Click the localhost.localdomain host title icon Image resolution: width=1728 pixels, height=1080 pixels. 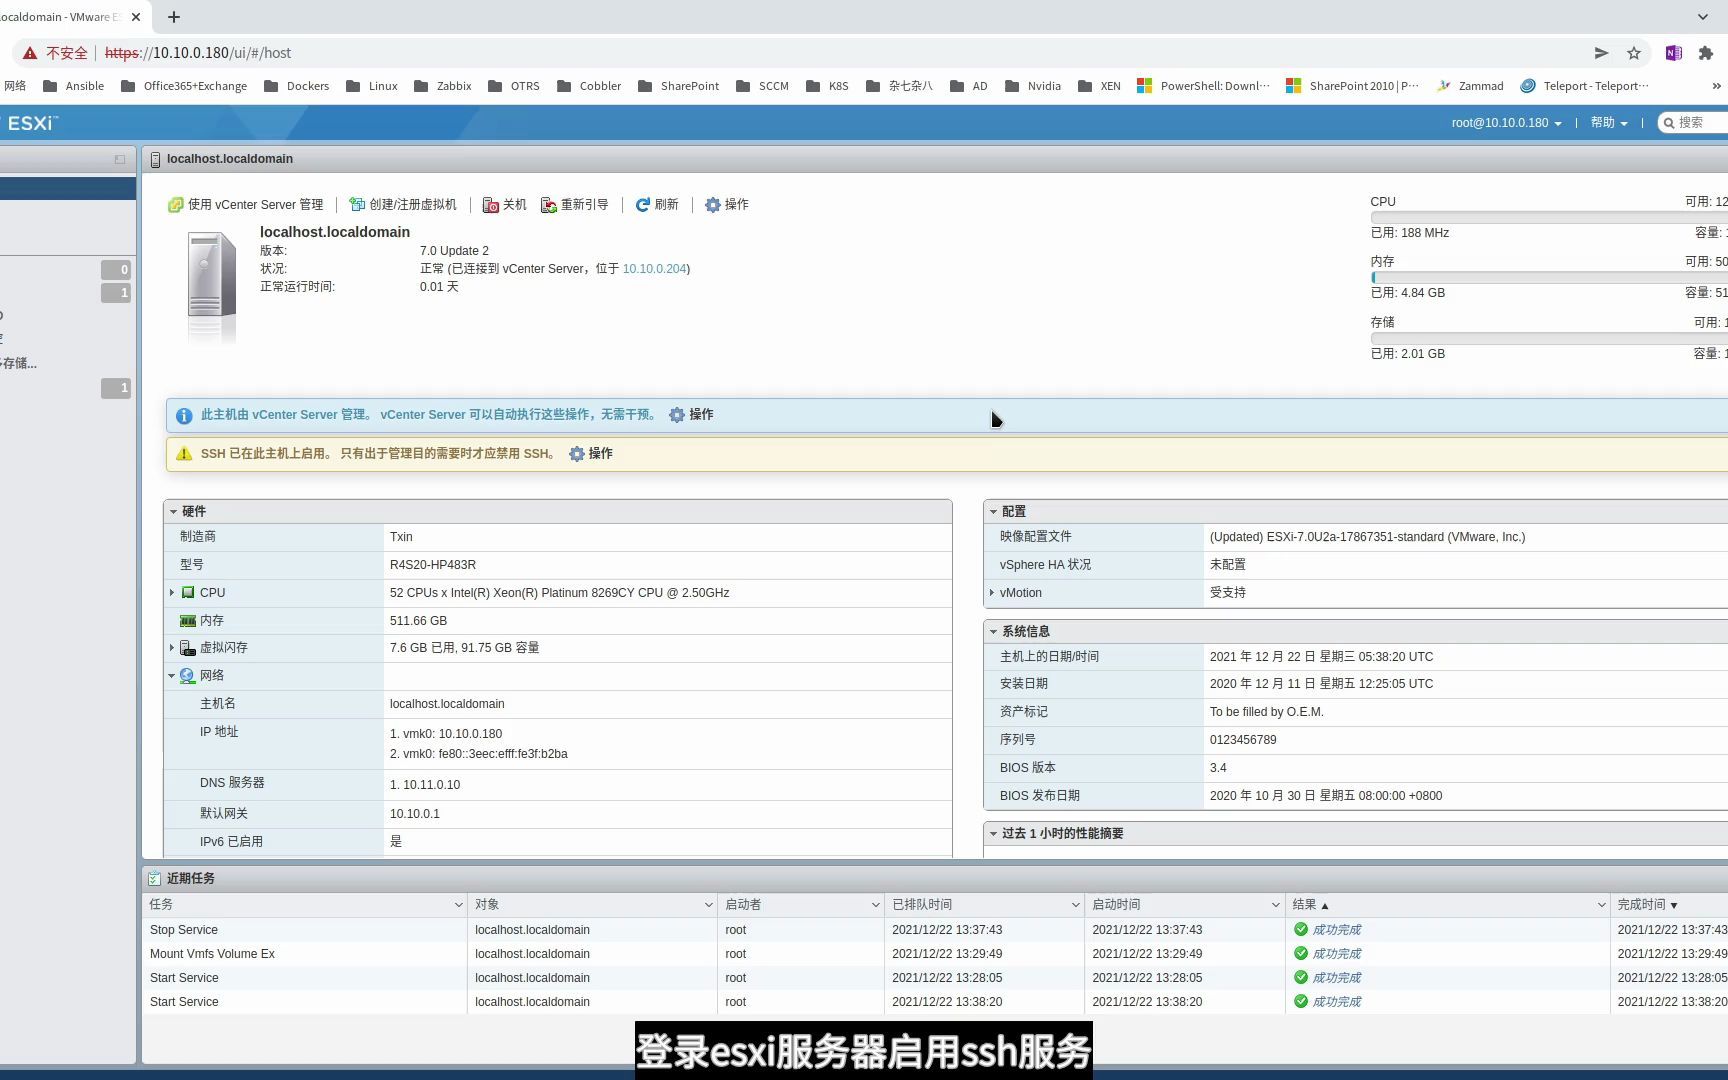coord(155,159)
